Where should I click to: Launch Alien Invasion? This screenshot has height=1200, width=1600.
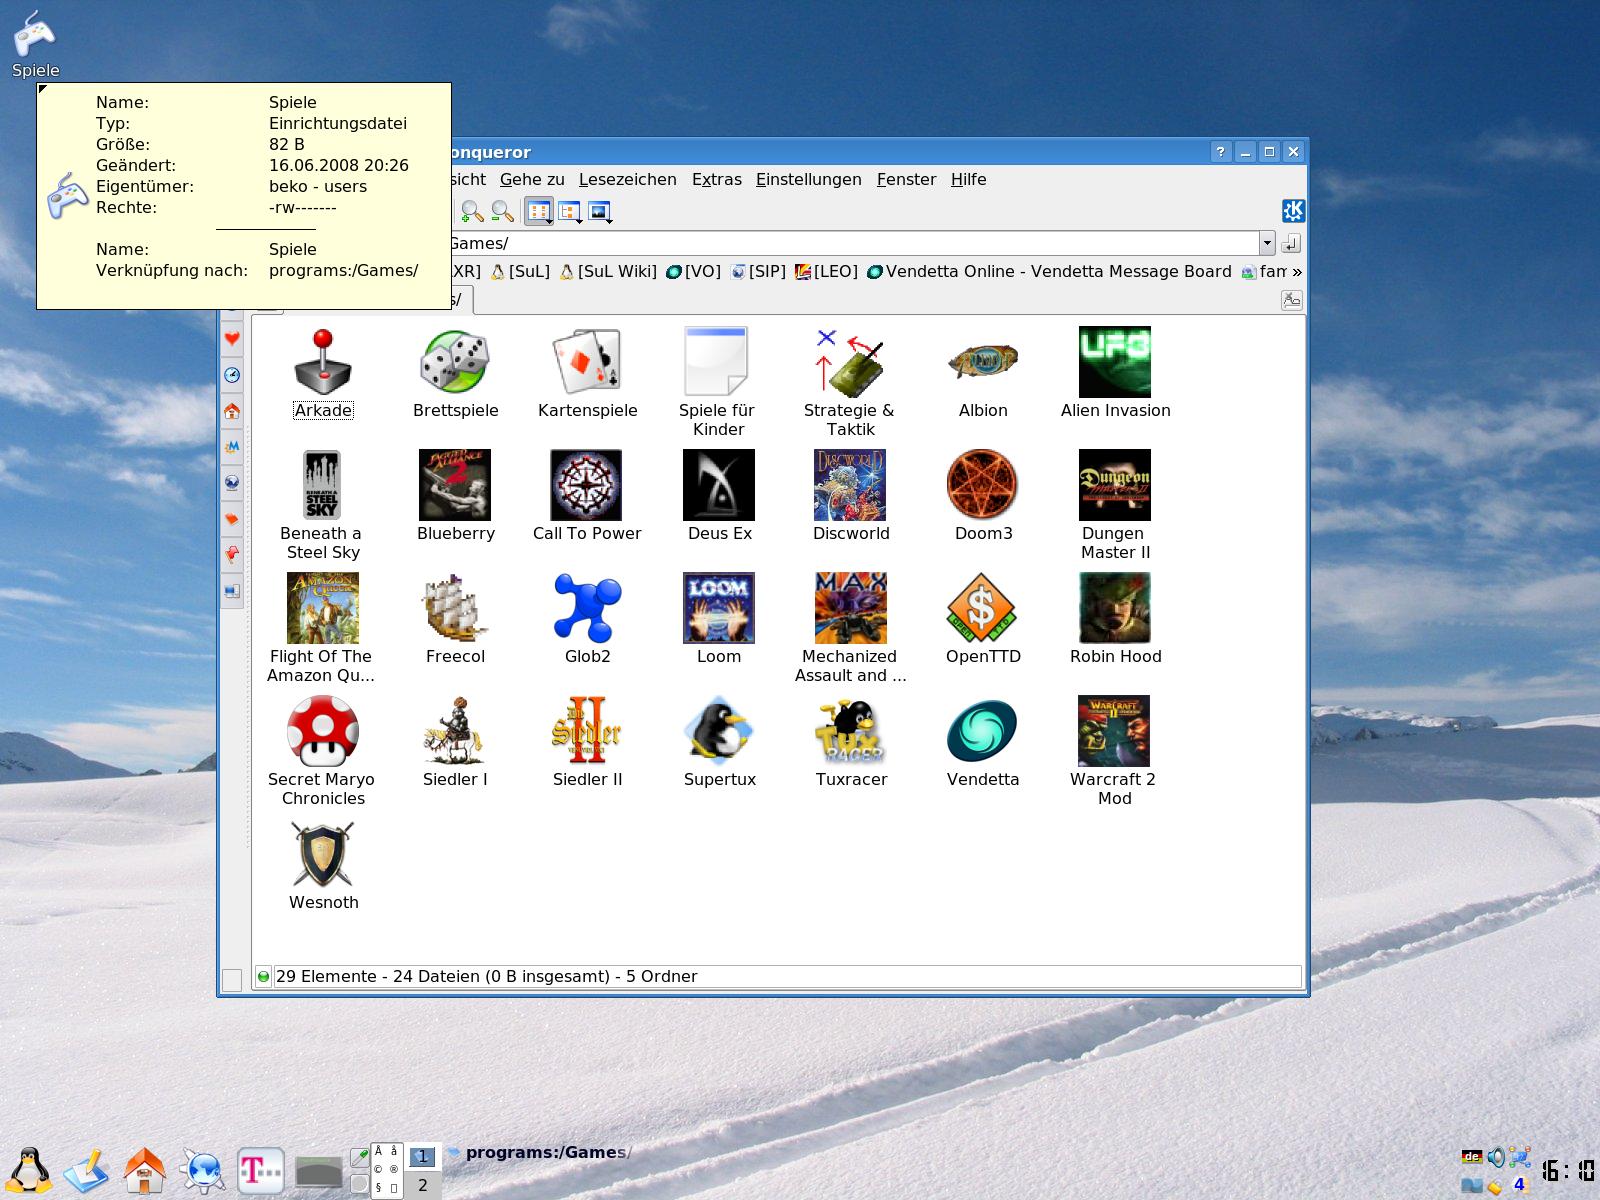pos(1115,373)
